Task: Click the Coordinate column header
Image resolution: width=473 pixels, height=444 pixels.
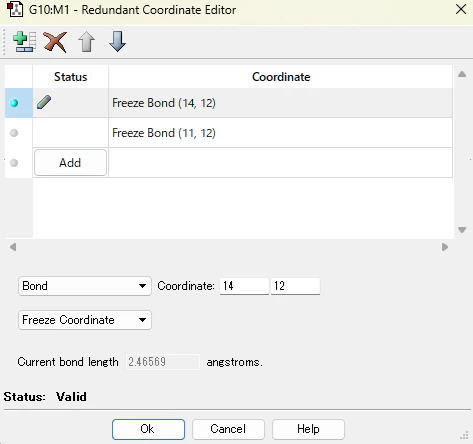Action: point(281,77)
